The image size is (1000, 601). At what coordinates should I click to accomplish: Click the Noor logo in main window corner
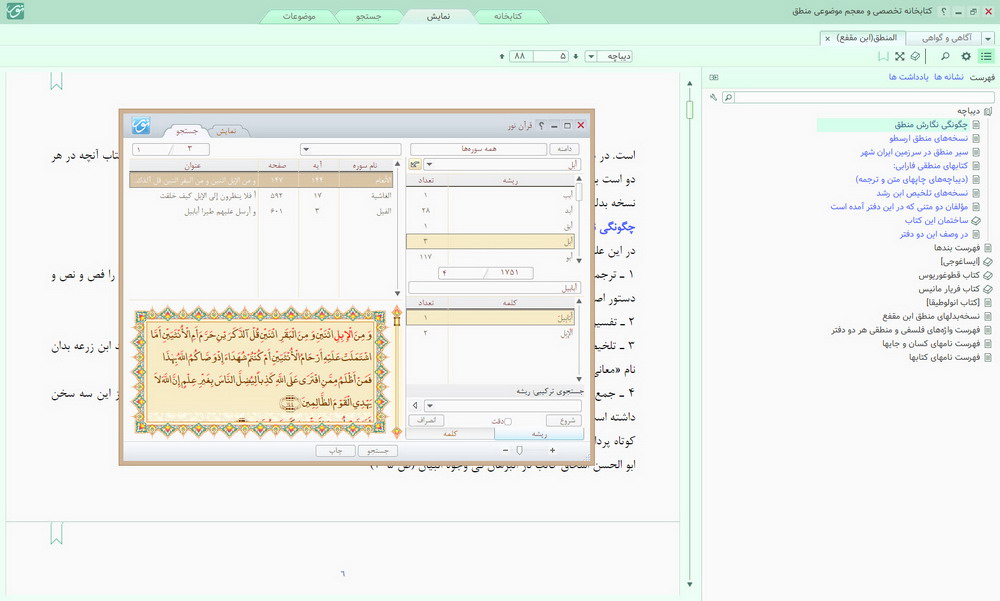pos(15,11)
